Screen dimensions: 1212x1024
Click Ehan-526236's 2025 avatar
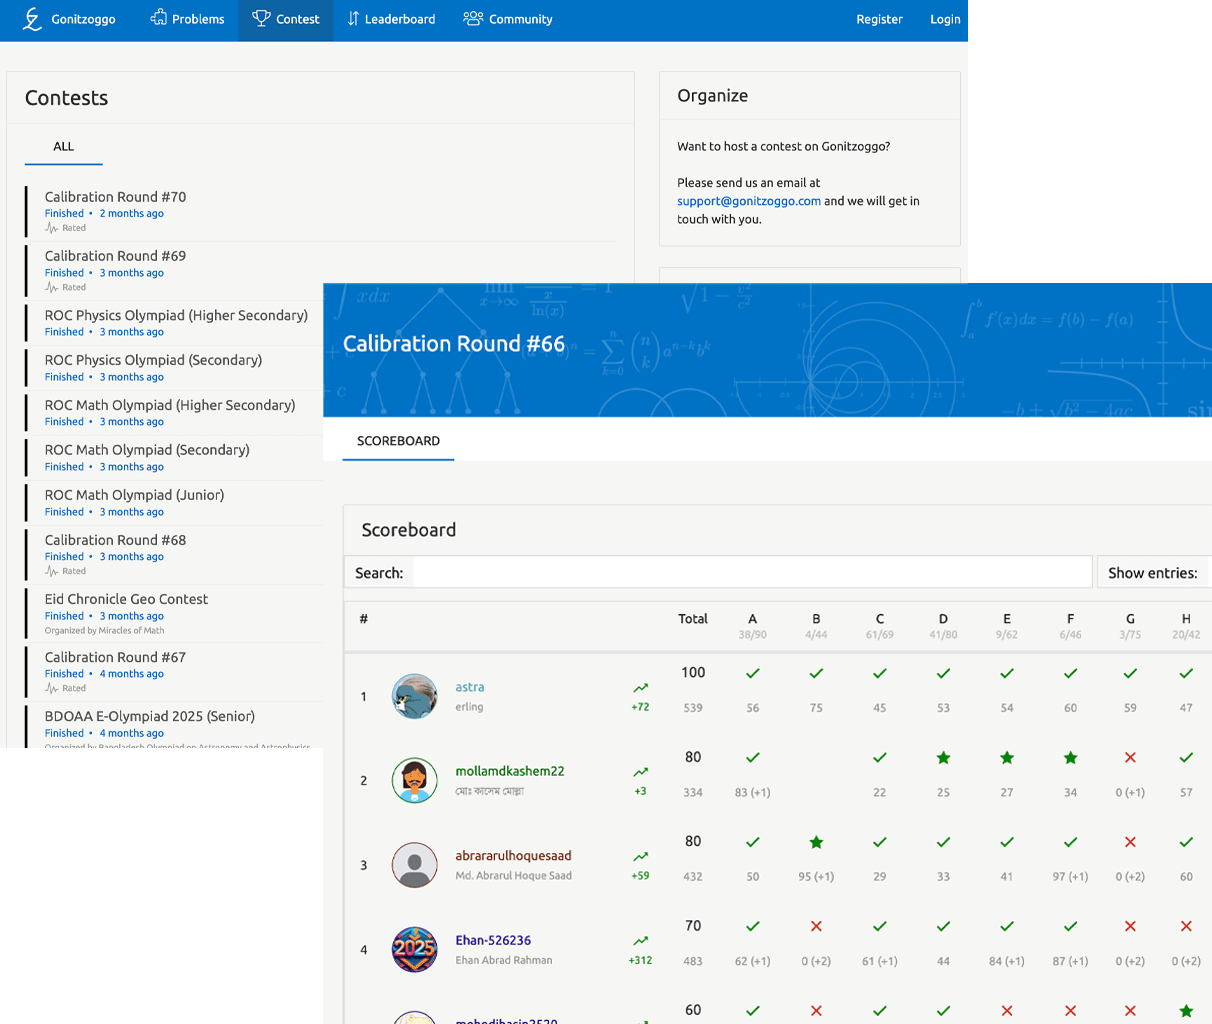pyautogui.click(x=415, y=950)
